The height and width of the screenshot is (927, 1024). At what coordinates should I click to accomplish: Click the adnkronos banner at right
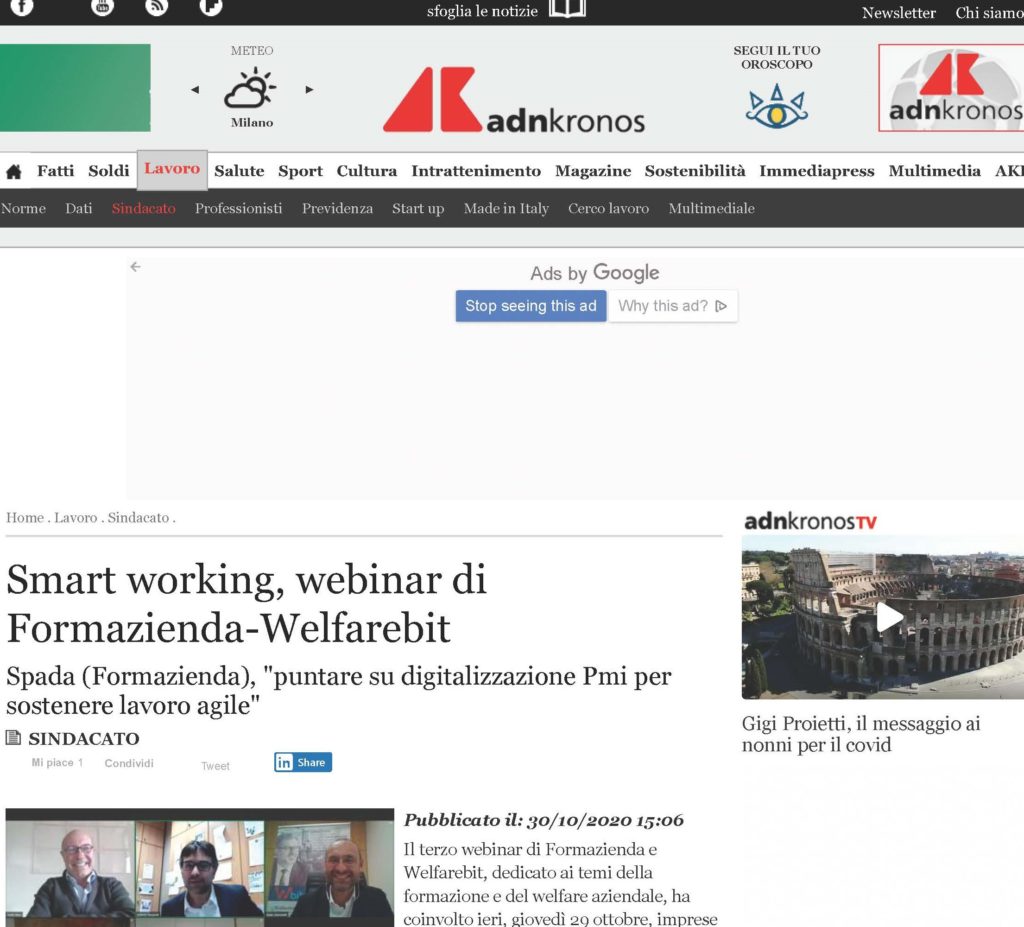[952, 88]
